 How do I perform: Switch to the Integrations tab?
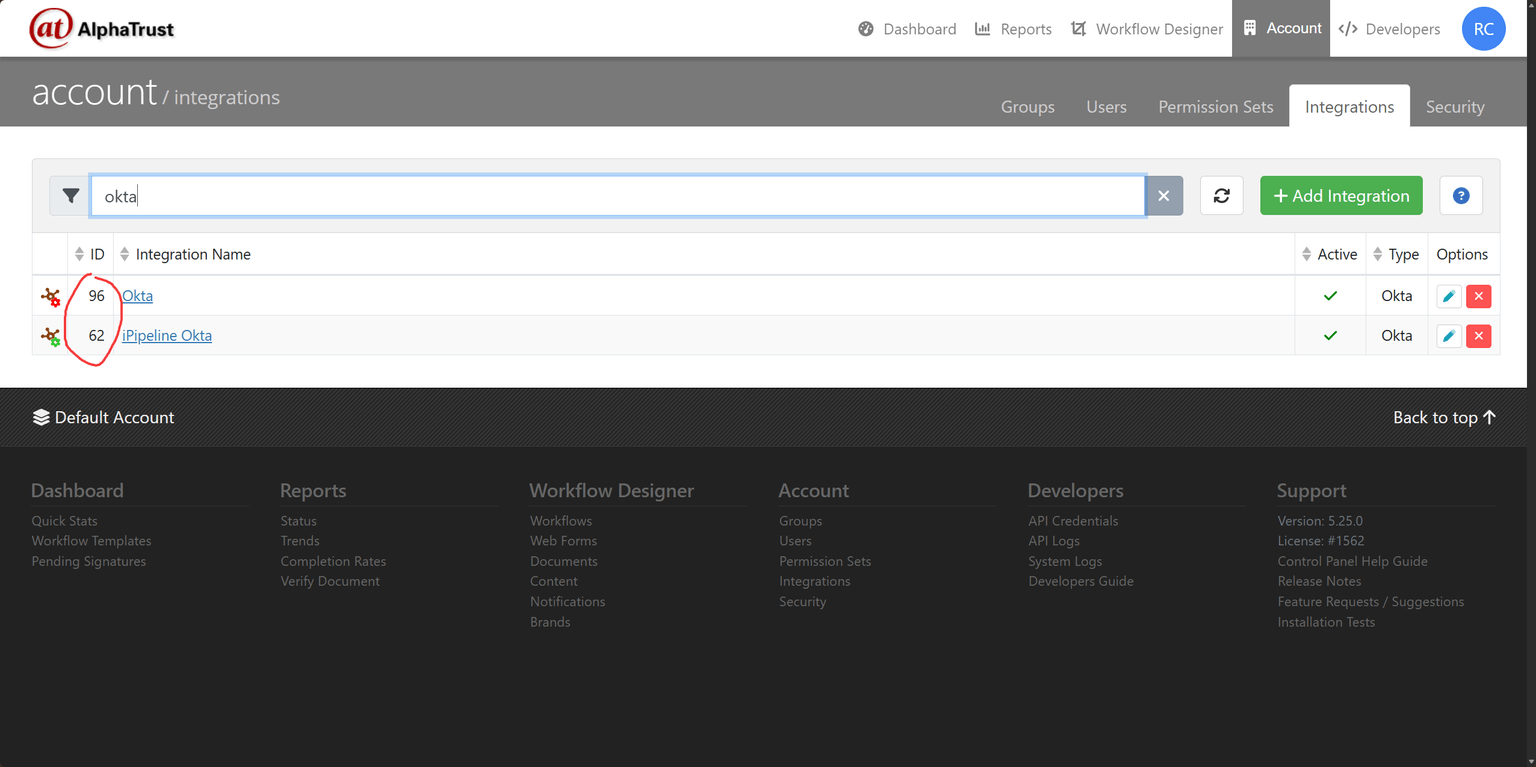1349,106
